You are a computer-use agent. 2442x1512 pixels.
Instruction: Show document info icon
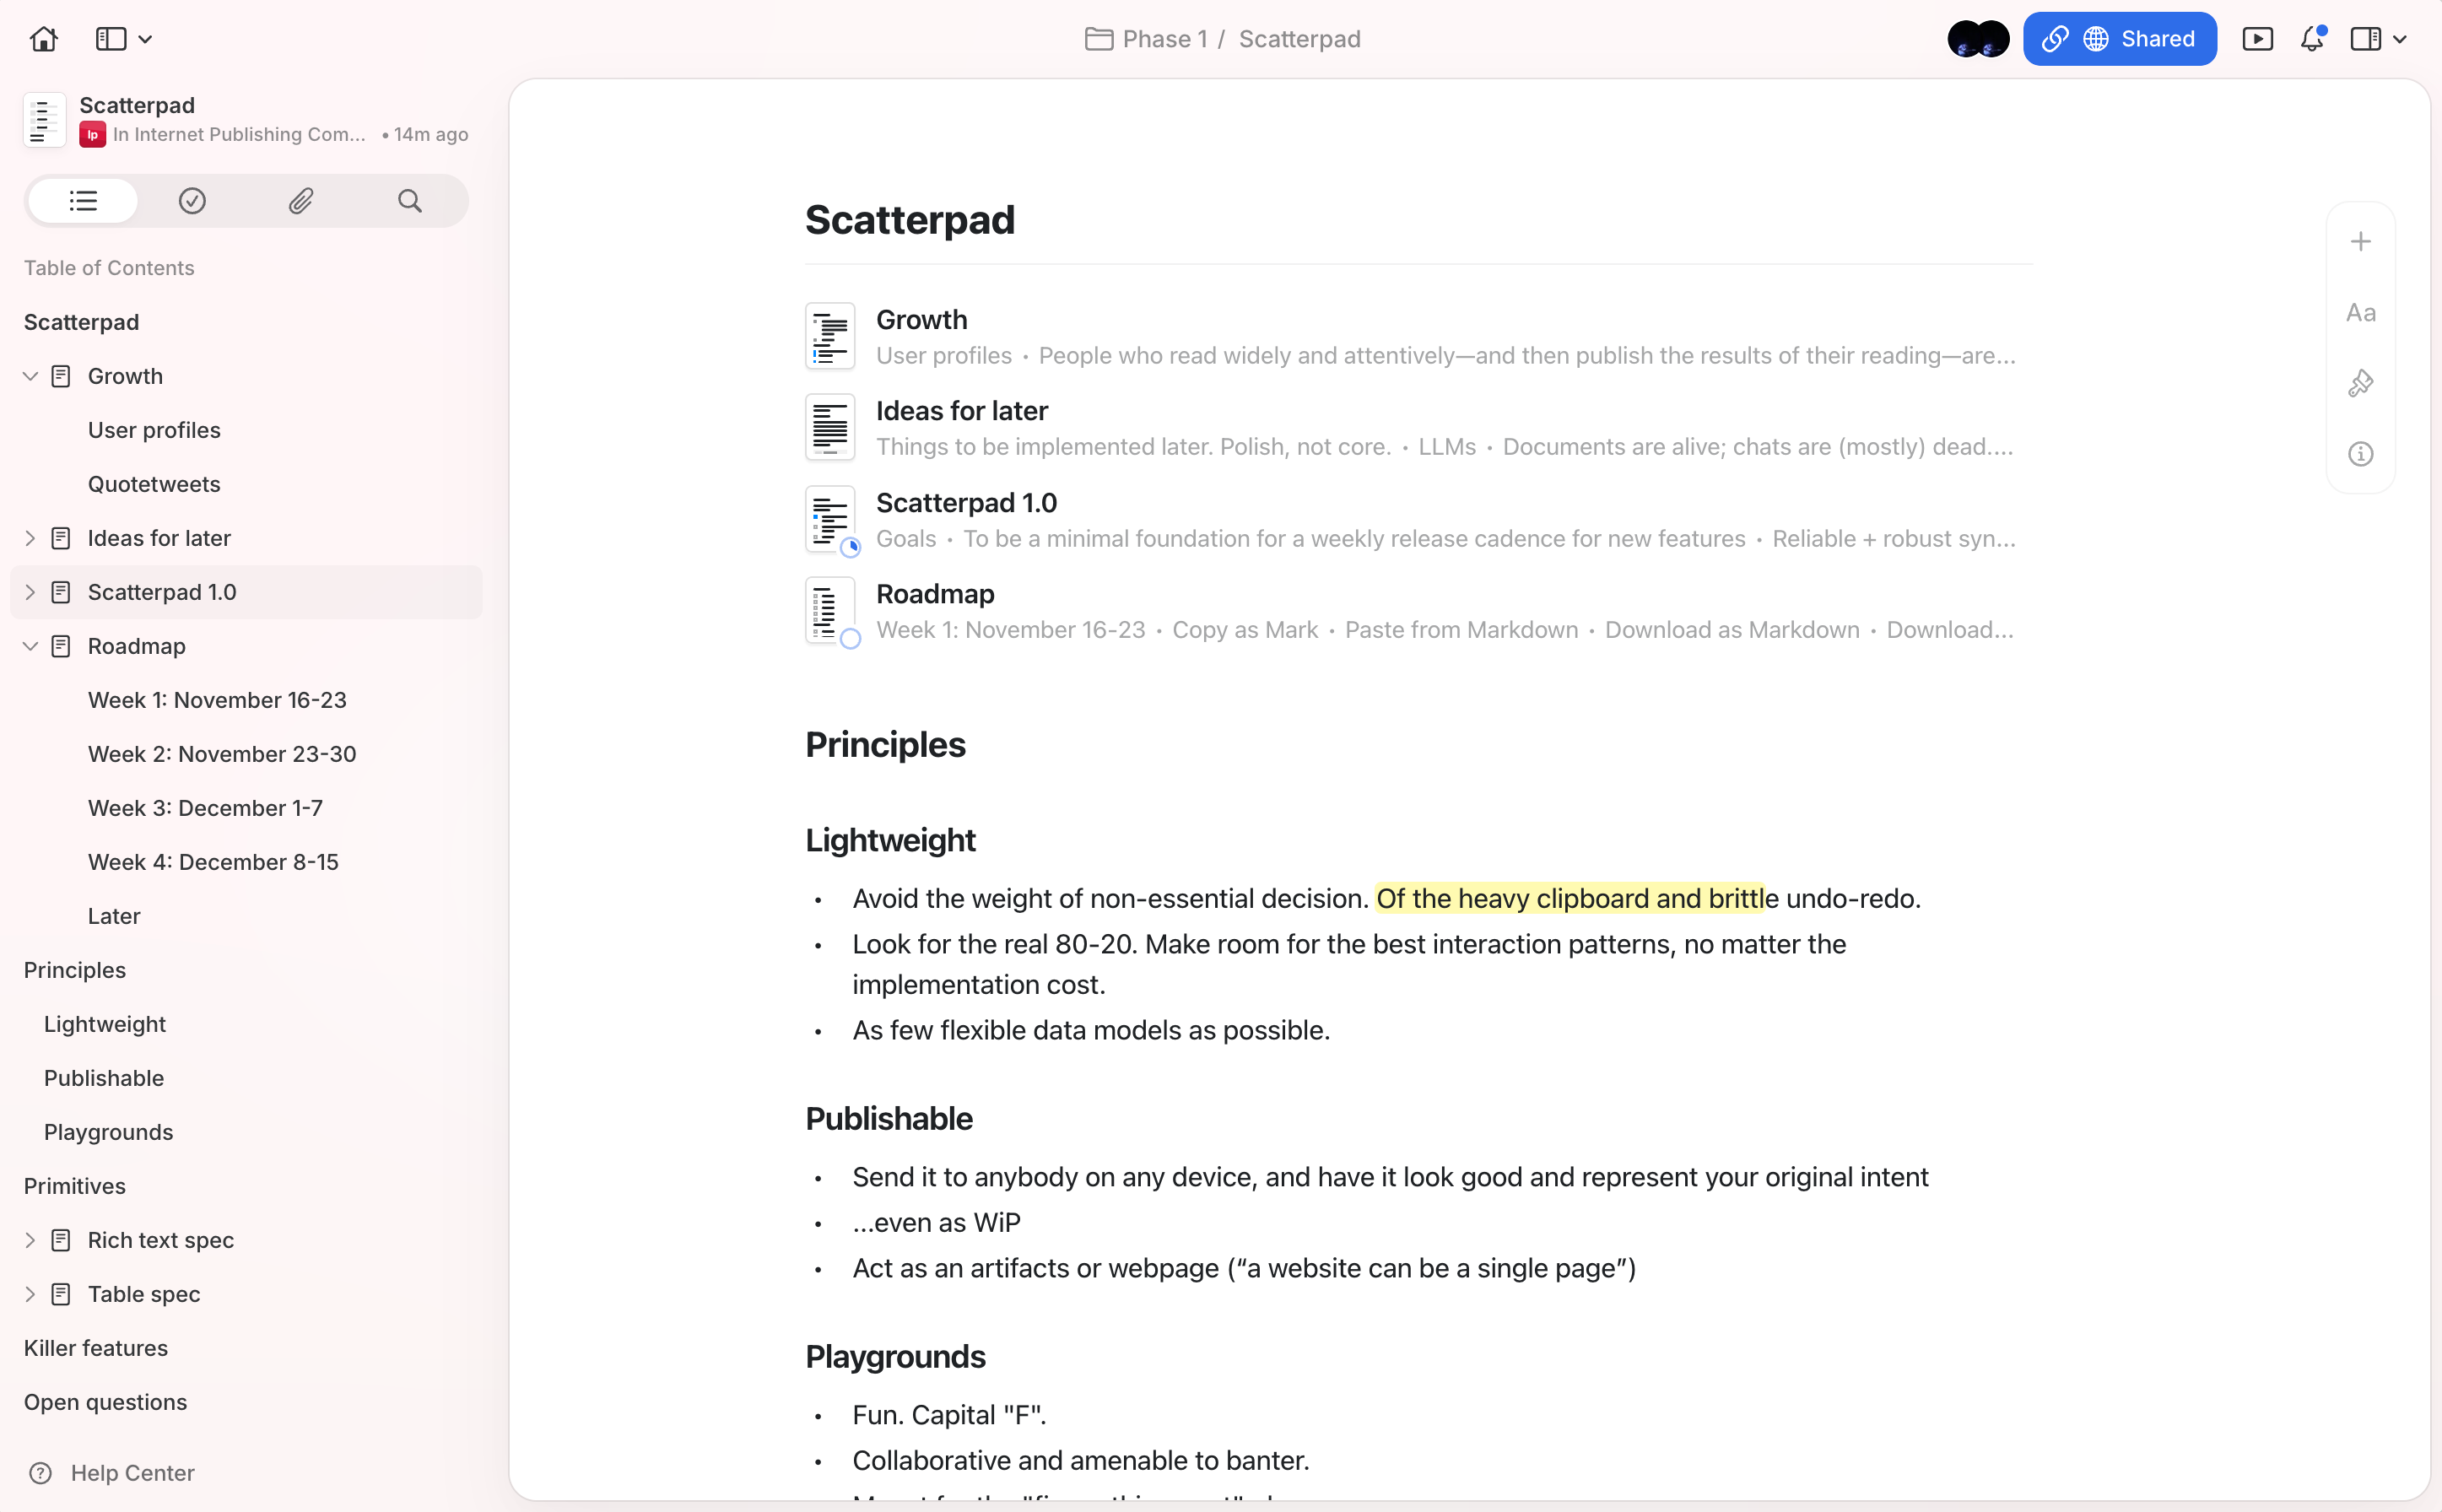point(2360,454)
